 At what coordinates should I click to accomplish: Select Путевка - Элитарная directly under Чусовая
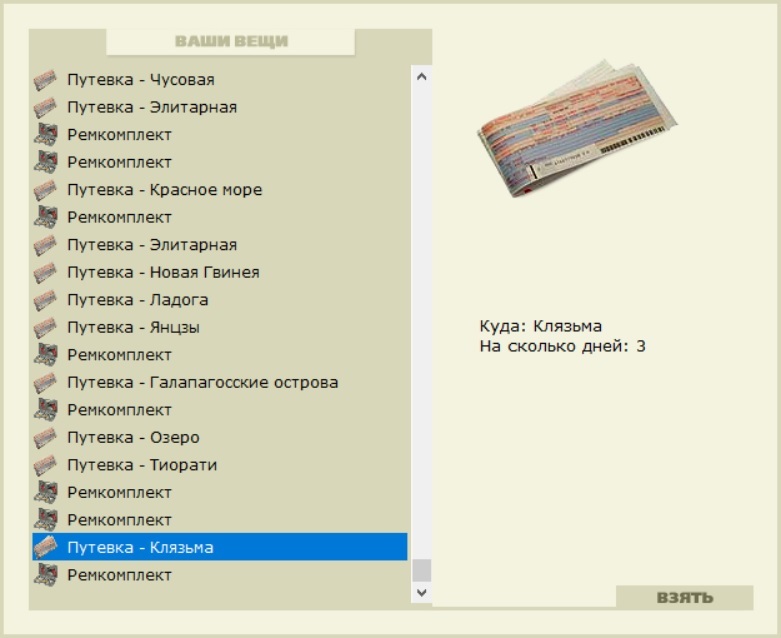(x=220, y=107)
